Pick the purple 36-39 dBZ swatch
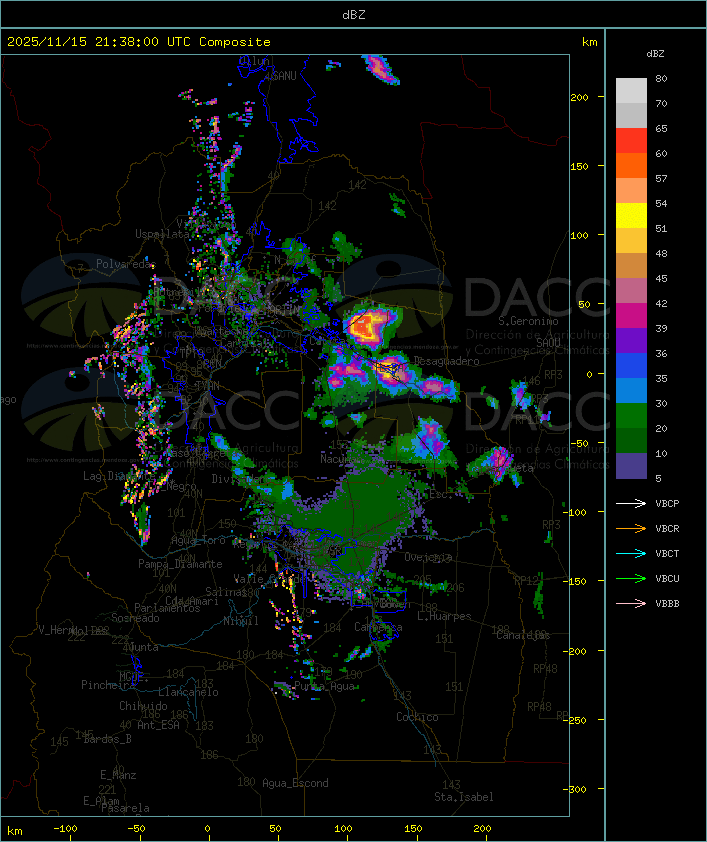 click(631, 340)
